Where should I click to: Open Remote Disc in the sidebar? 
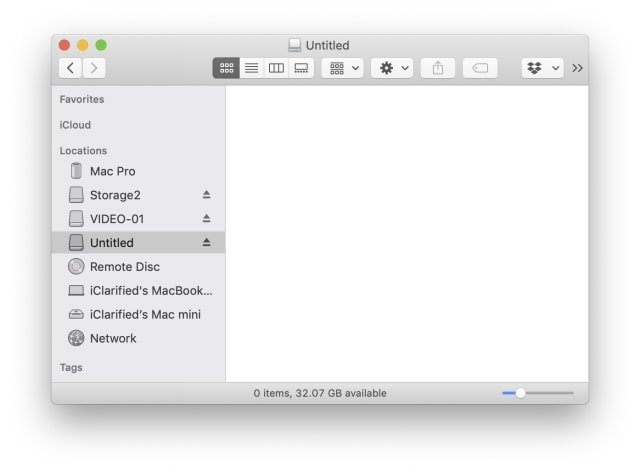click(138, 267)
